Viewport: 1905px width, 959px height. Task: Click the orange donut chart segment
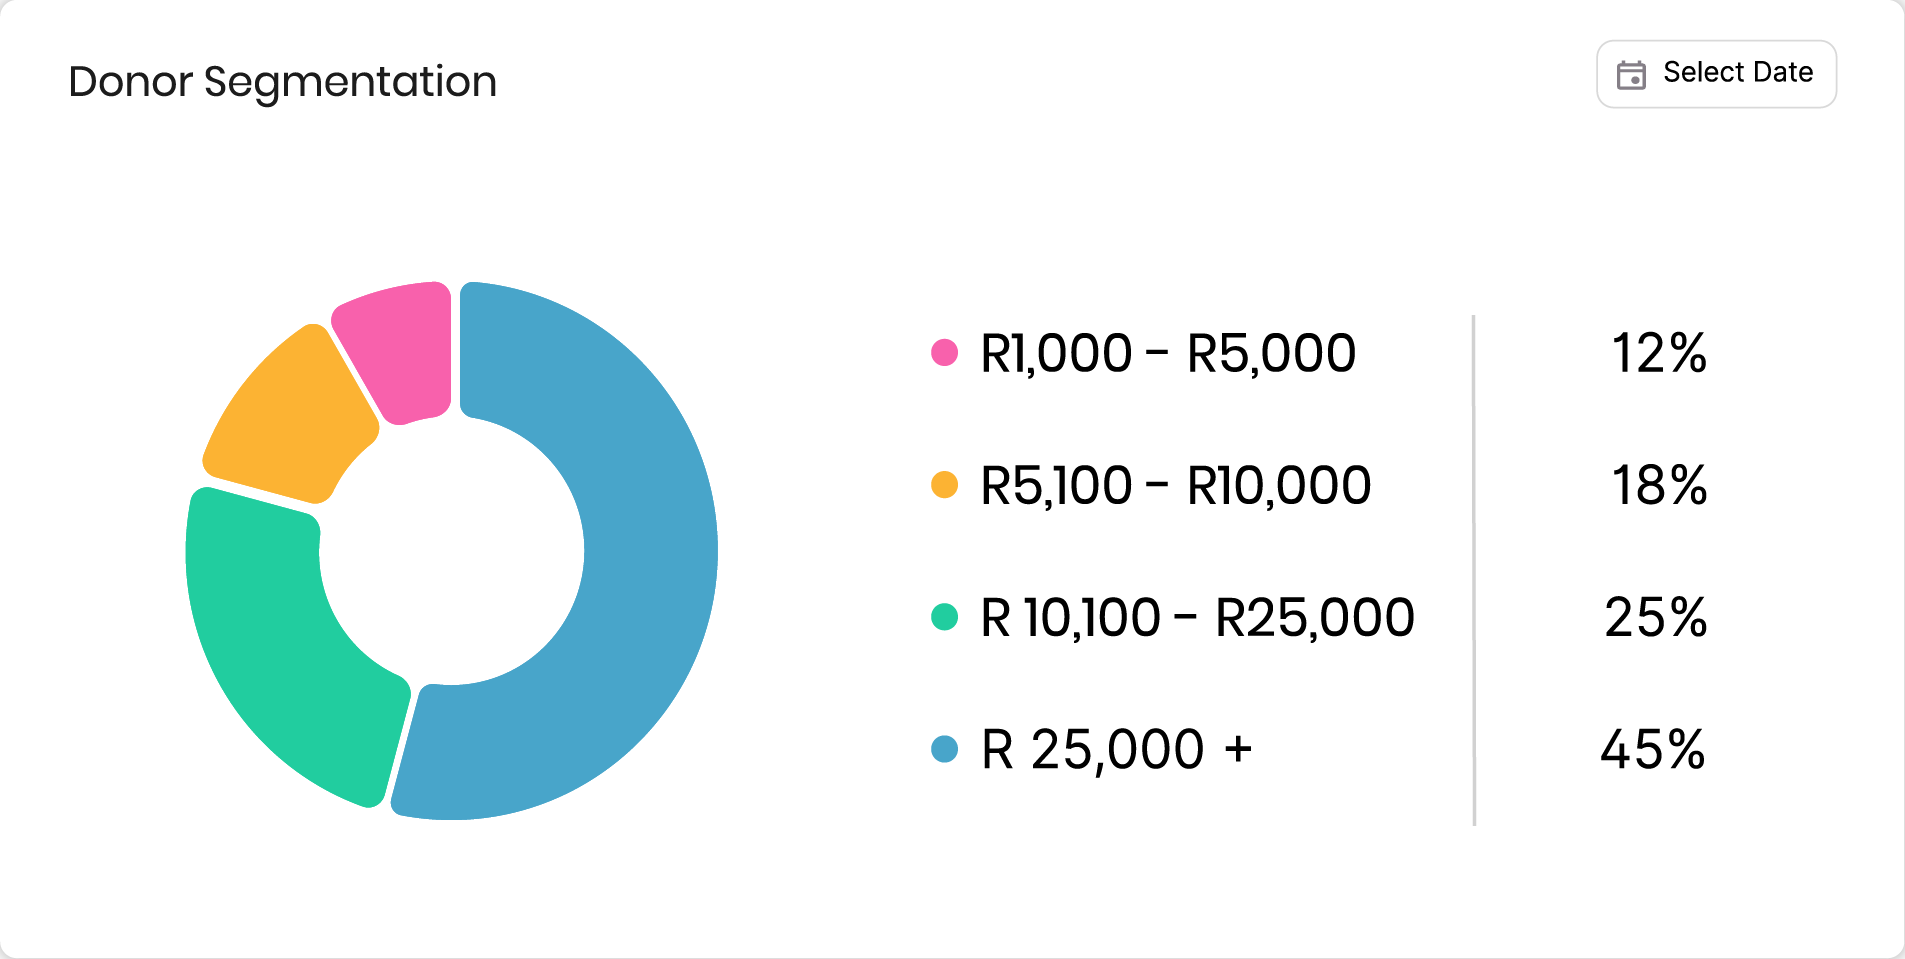[x=280, y=410]
